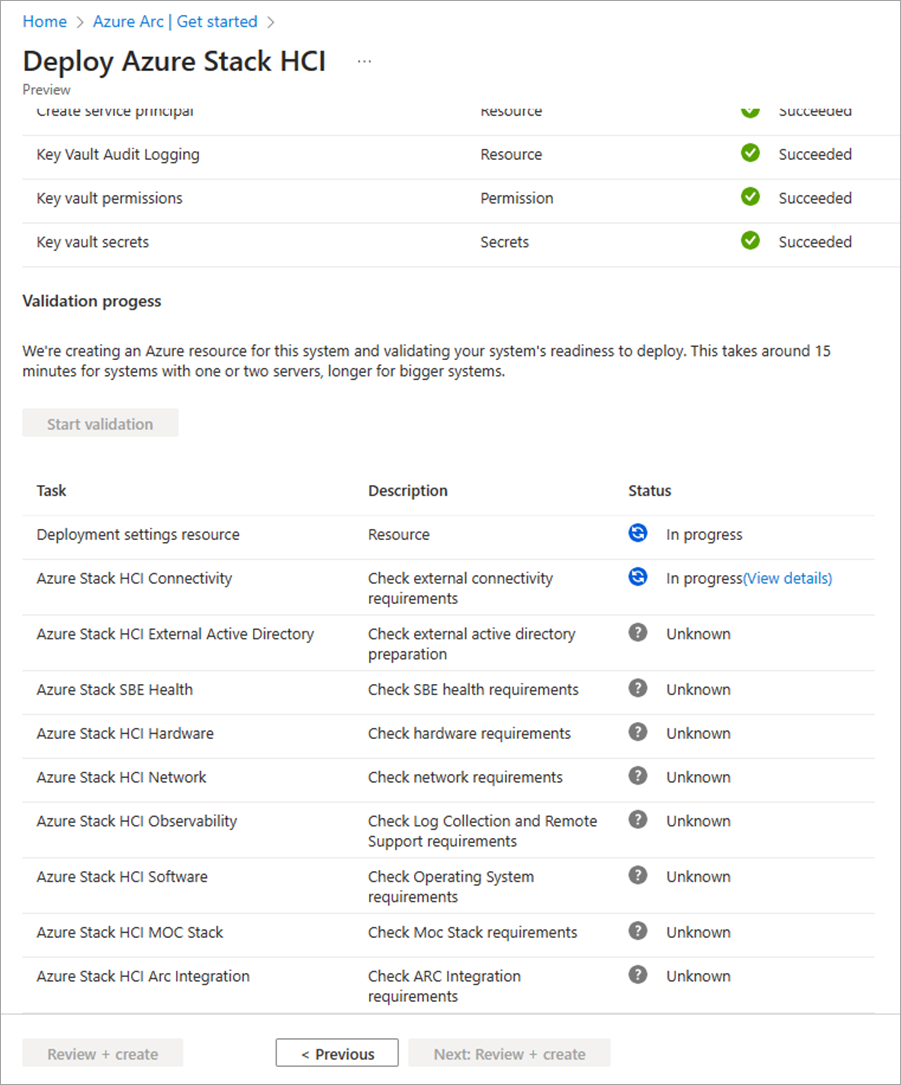Select the Azure Stack HCI Network task
Viewport: 901px width, 1085px height.
coord(121,777)
